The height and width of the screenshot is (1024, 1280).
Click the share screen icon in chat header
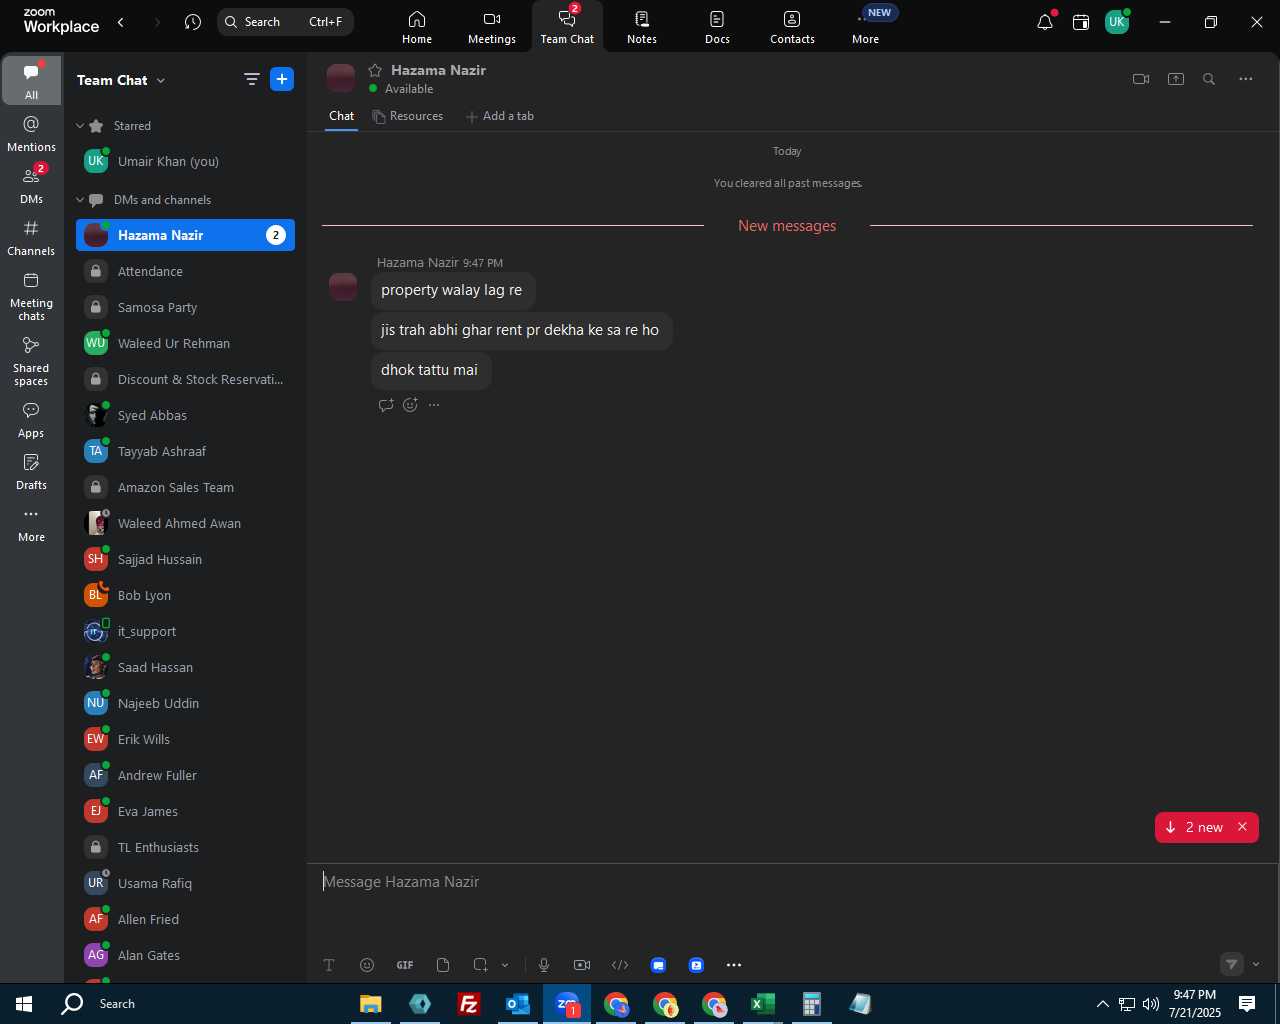click(x=1176, y=79)
